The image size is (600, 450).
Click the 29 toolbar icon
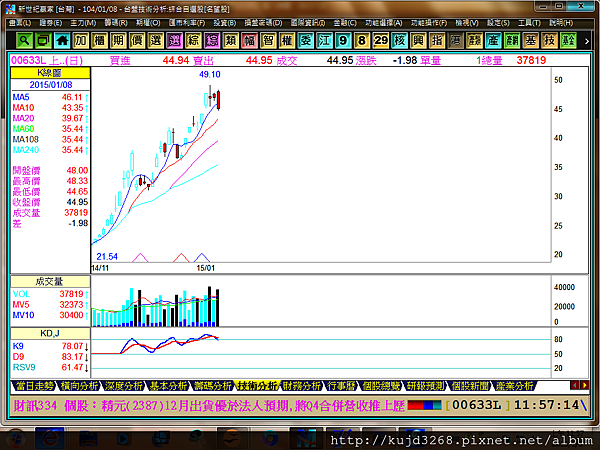coord(380,41)
